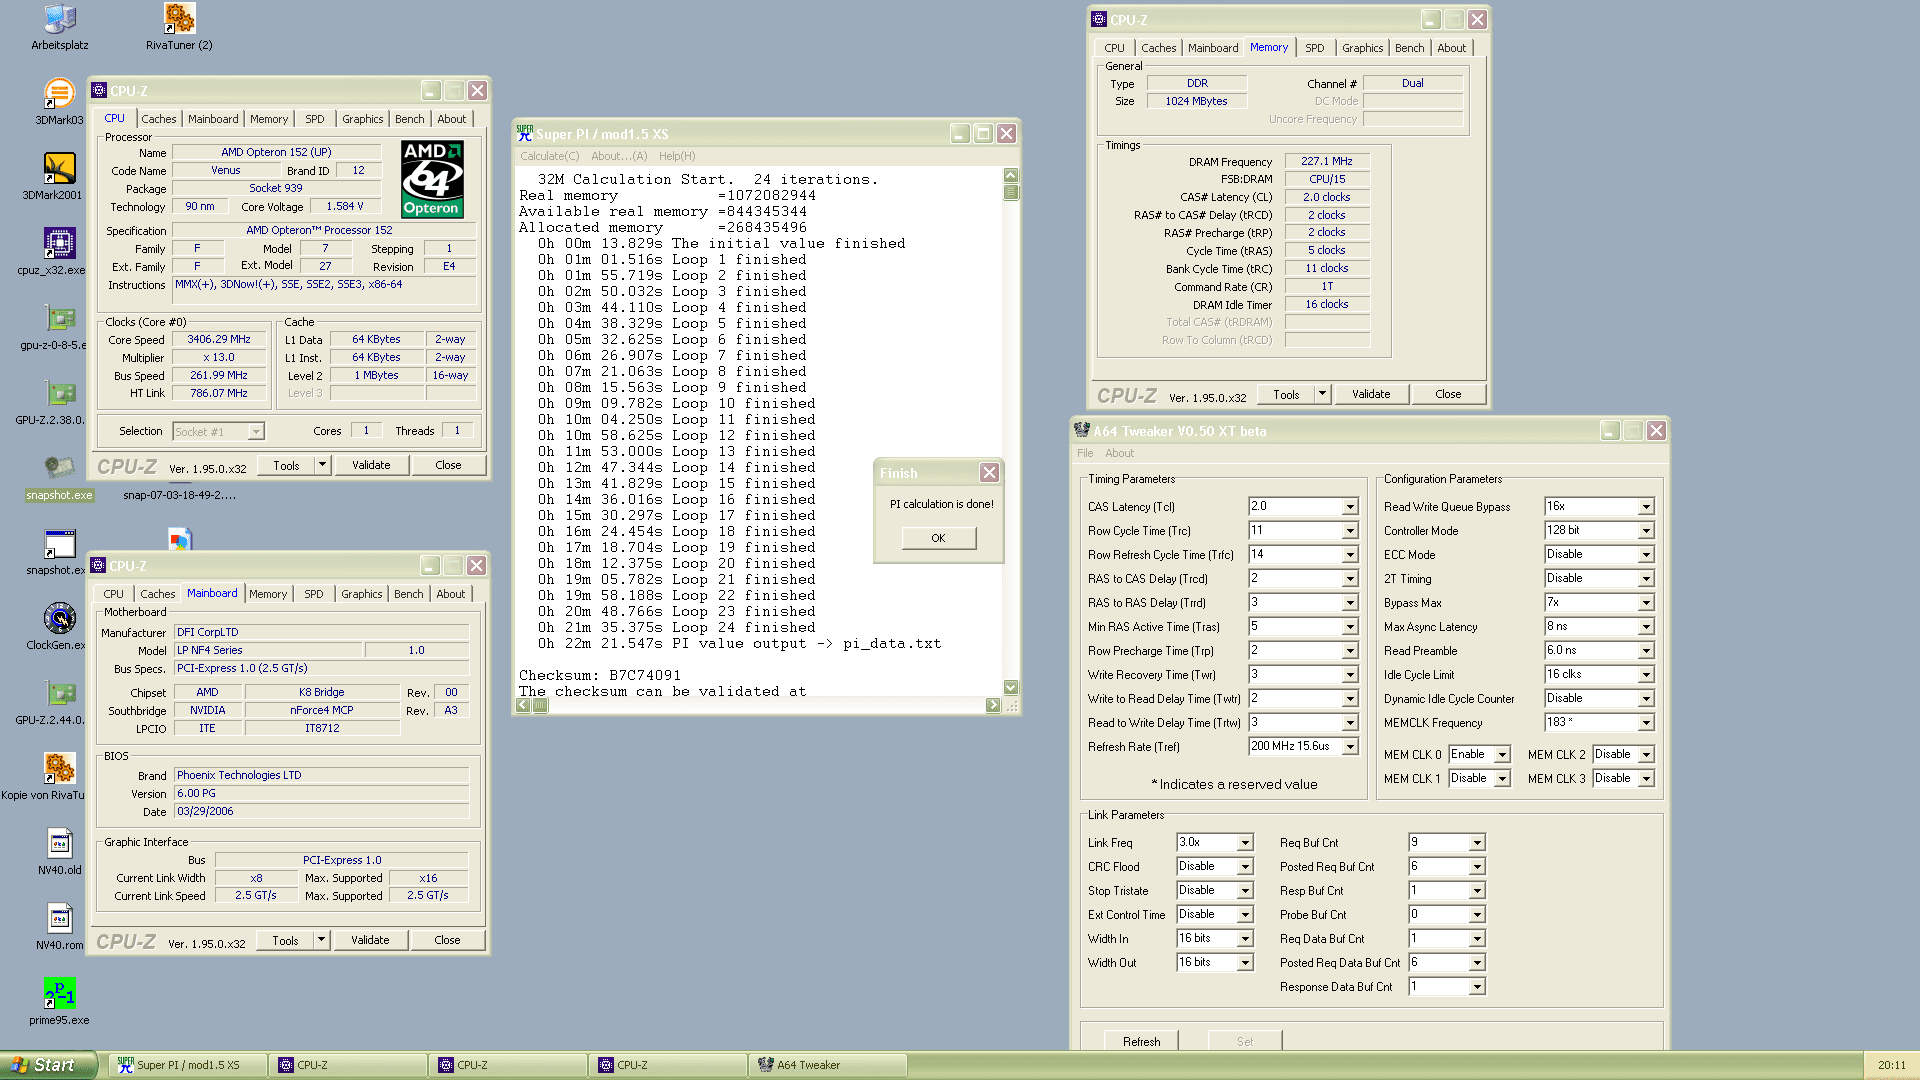Open the 2T Timing dropdown
Screen dimensions: 1920x1080
pyautogui.click(x=1646, y=579)
